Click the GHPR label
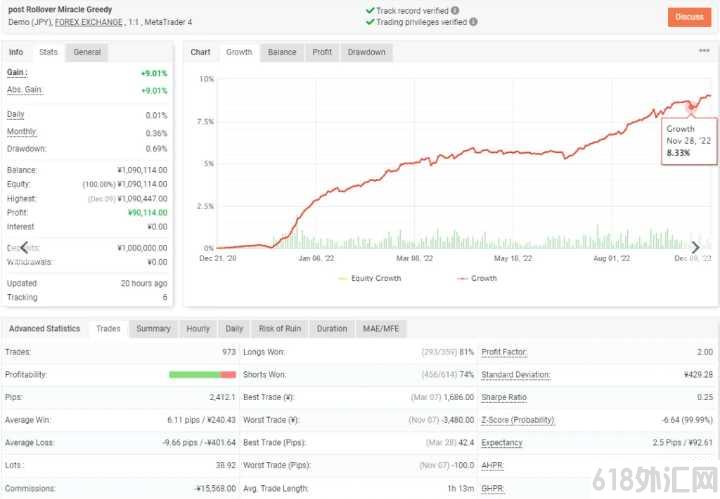The width and height of the screenshot is (720, 499). coord(492,488)
